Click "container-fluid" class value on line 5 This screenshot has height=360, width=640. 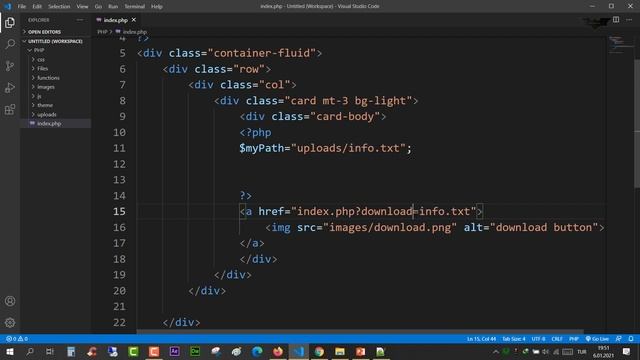click(262, 53)
